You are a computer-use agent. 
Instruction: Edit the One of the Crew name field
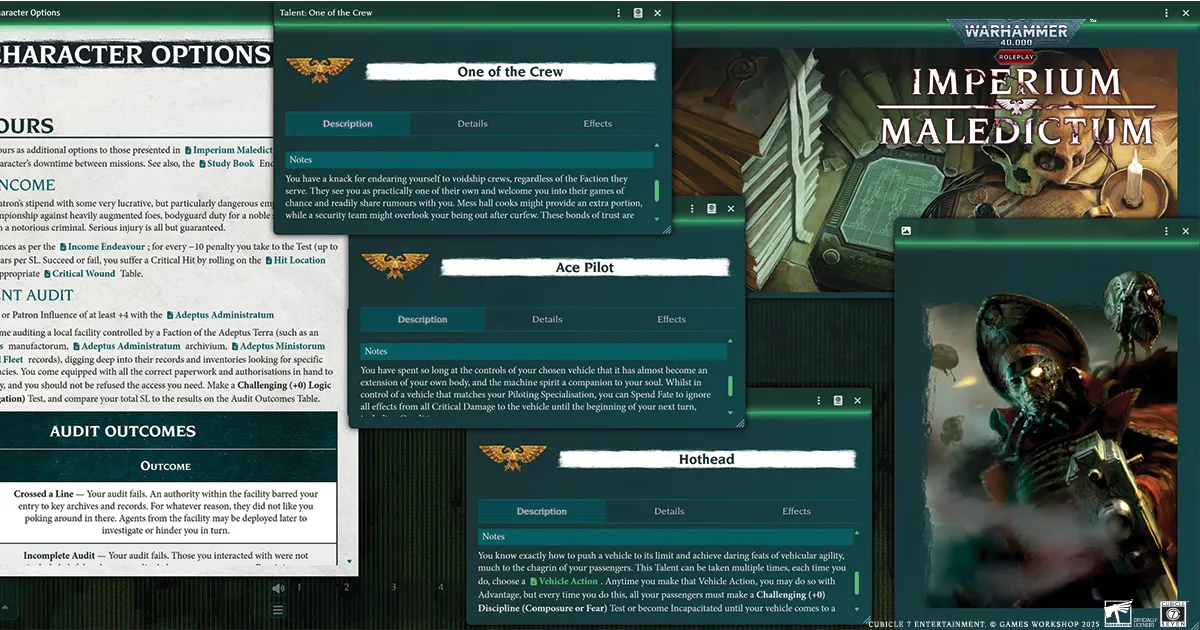point(510,72)
